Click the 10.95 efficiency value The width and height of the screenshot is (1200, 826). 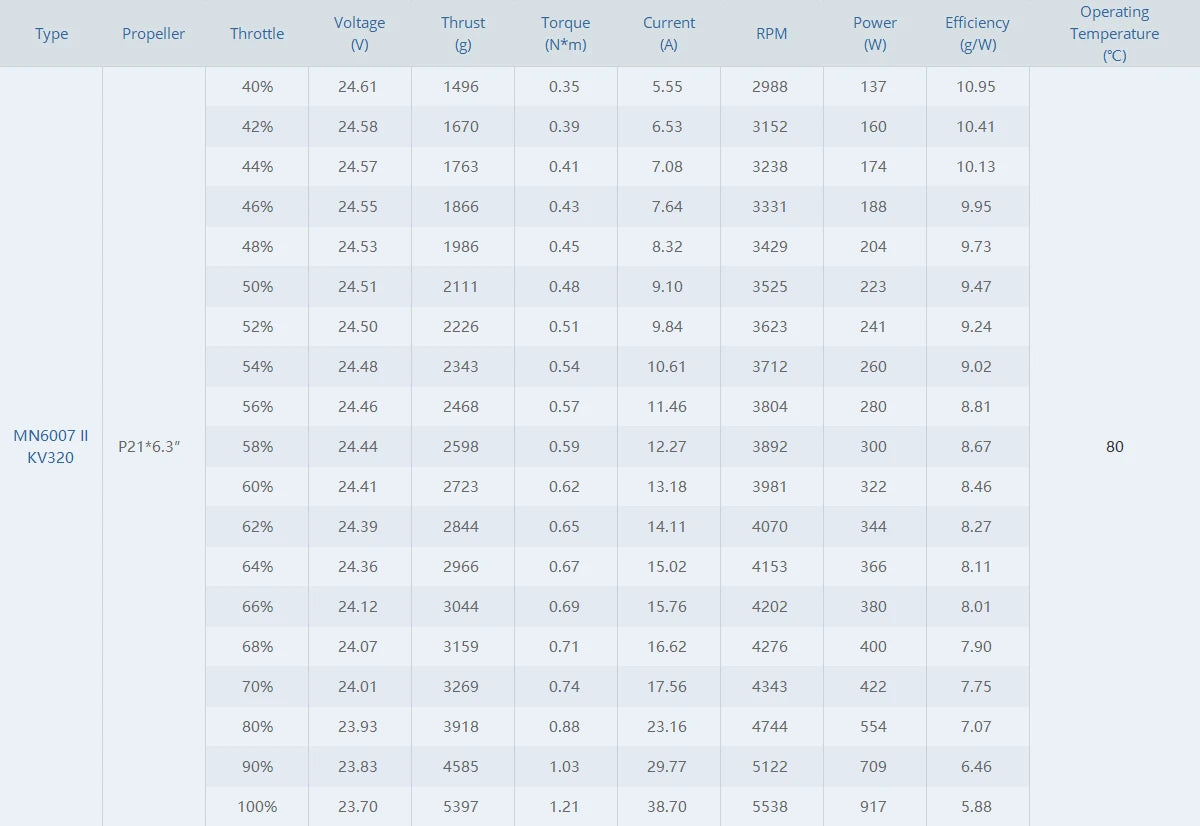pyautogui.click(x=975, y=87)
